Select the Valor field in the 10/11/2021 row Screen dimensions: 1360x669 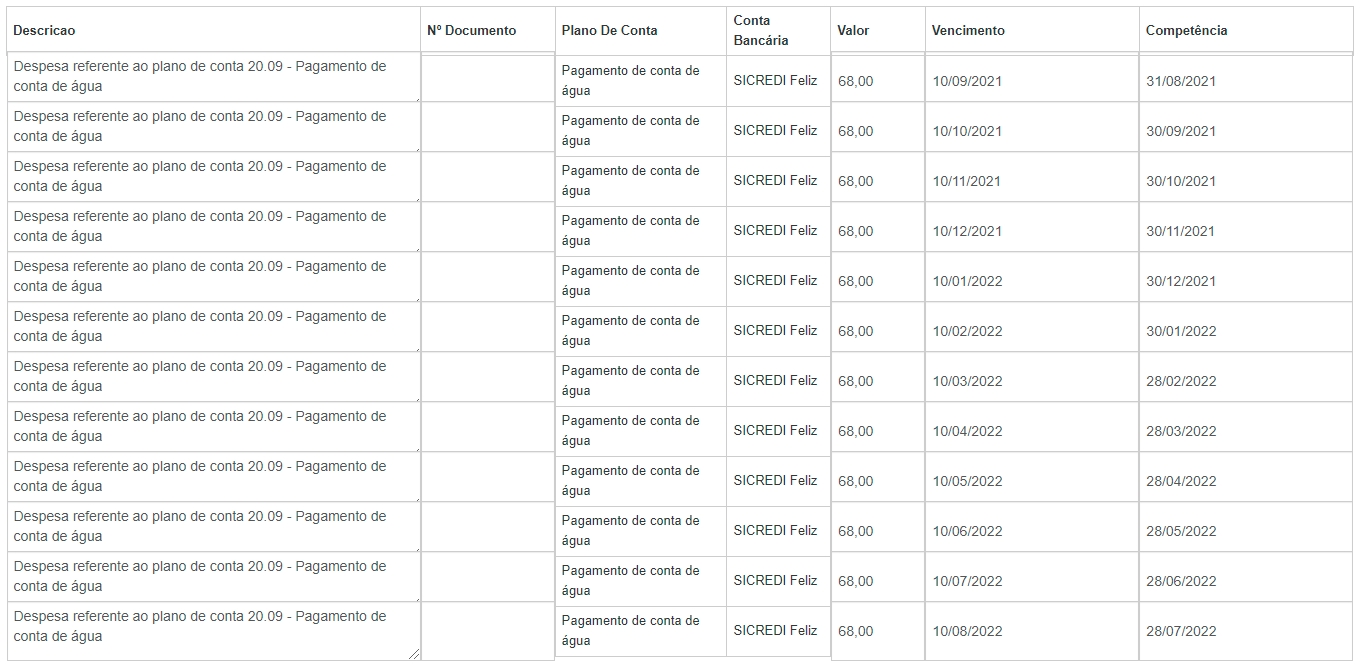[x=877, y=181]
